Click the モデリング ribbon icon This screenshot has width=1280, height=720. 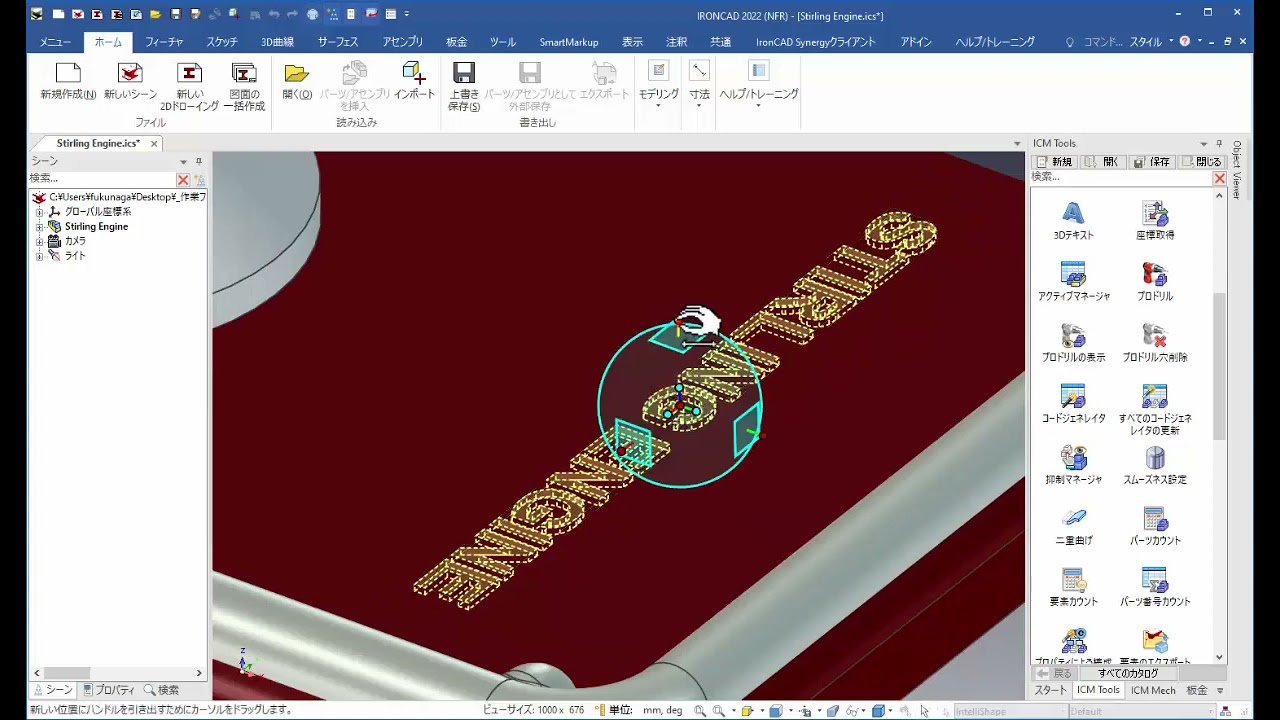point(658,71)
